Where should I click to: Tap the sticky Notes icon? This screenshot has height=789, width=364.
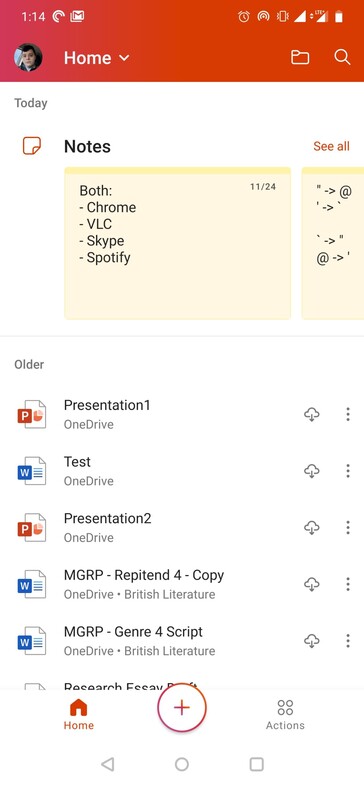coord(32,146)
